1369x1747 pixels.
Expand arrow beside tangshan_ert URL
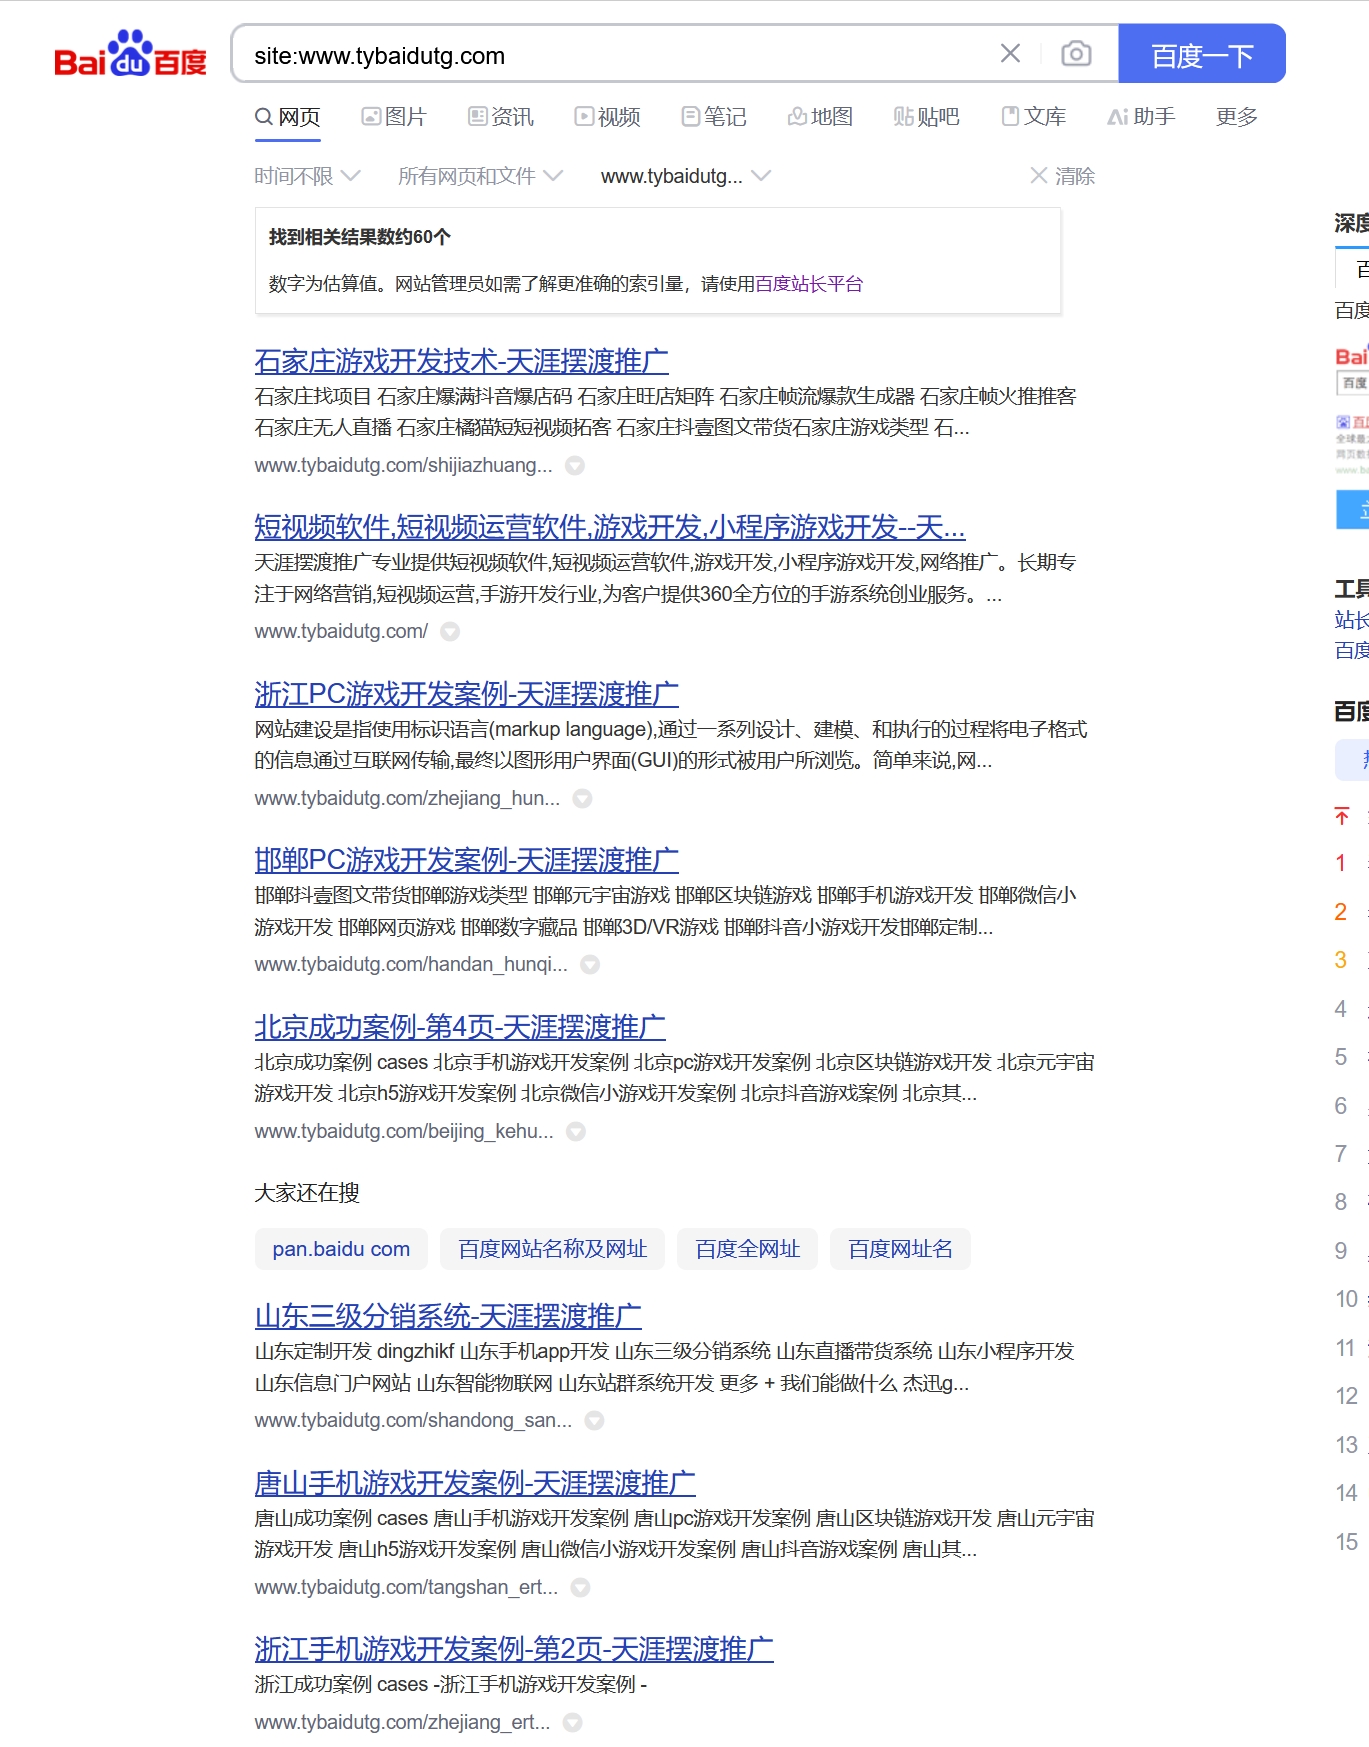[580, 1588]
